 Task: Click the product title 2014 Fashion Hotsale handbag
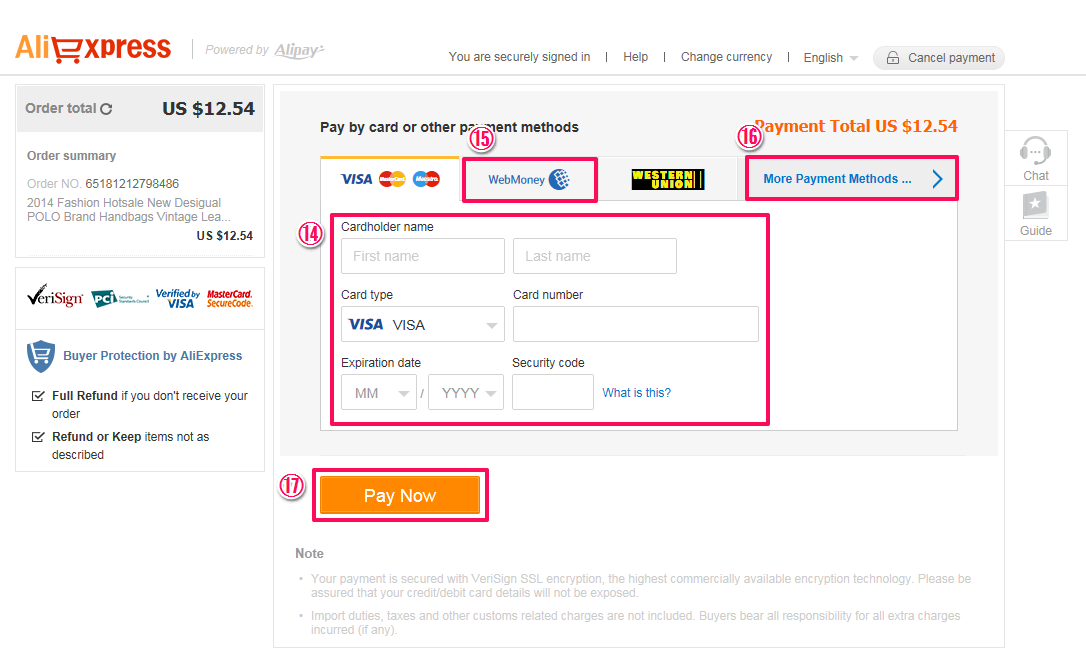(129, 210)
